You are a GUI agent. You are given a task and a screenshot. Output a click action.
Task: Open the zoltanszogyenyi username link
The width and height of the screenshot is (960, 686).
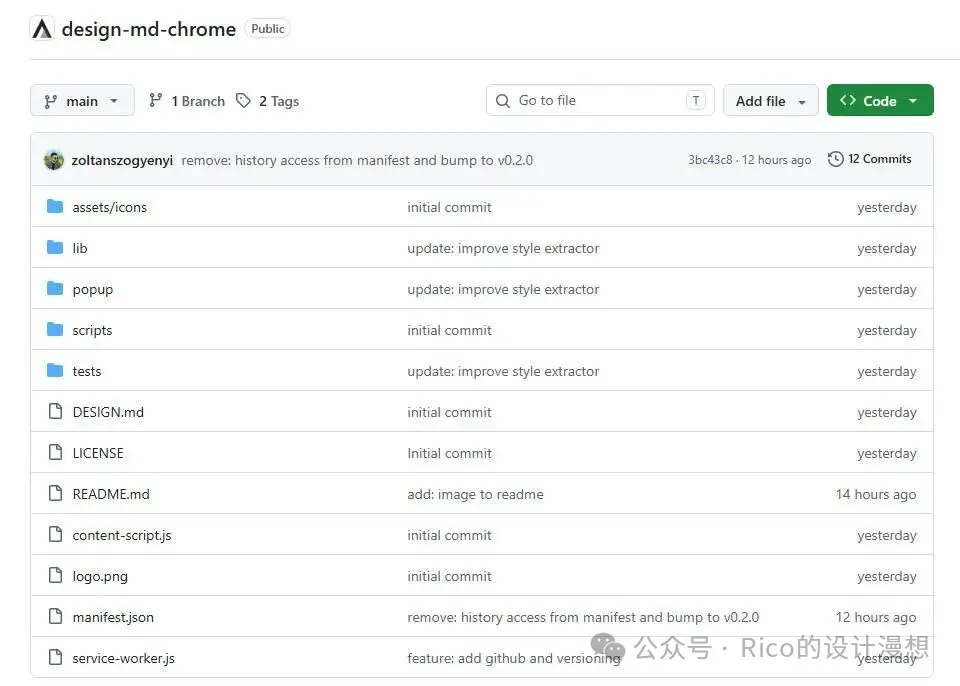[122, 160]
